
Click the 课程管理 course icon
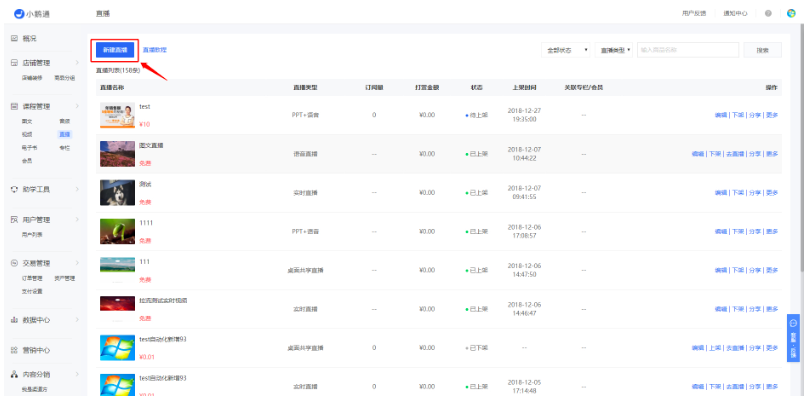[x=14, y=106]
